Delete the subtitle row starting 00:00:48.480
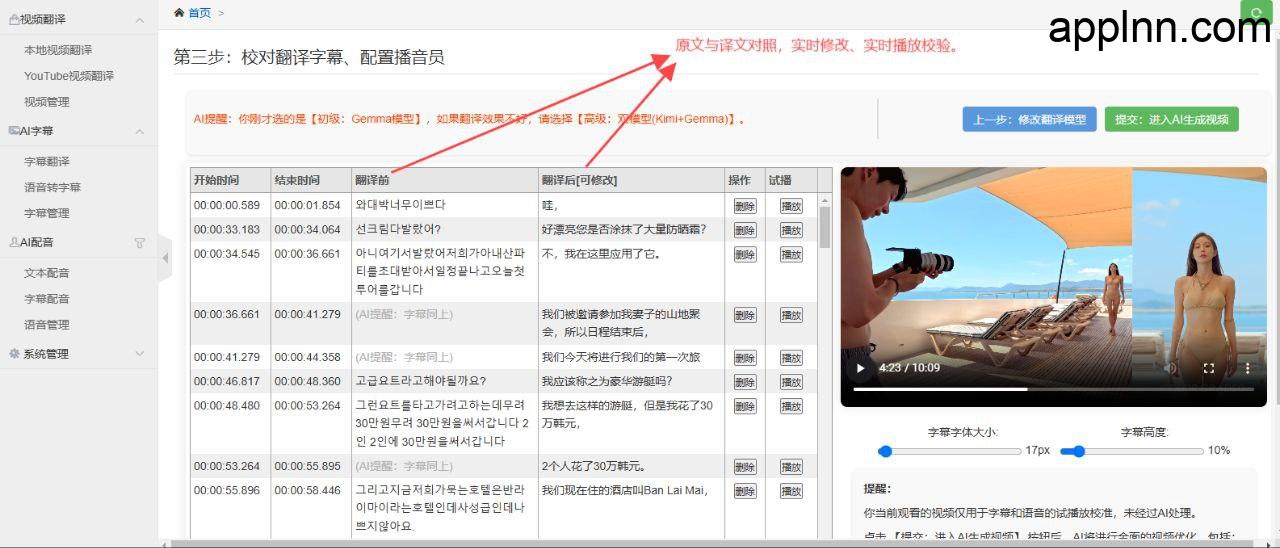The height and width of the screenshot is (548, 1280). tap(745, 406)
